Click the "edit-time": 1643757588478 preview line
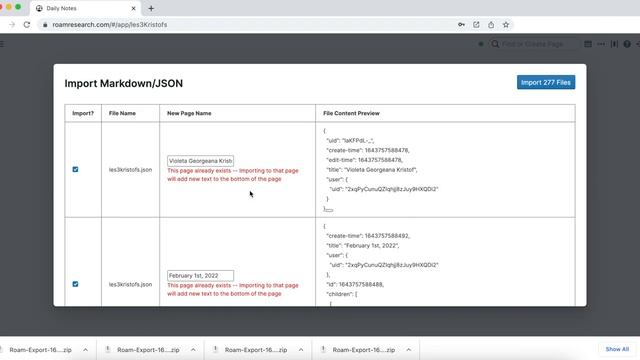 (x=364, y=160)
